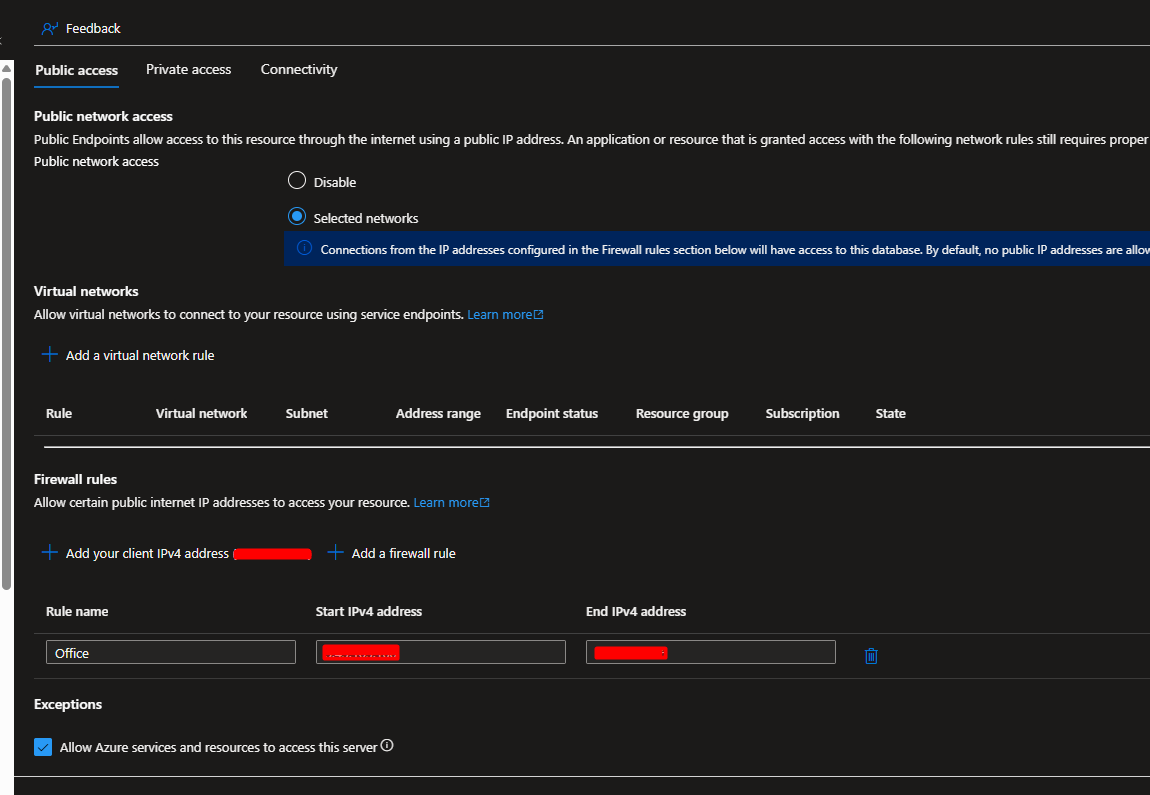Click the End IPv4 address column header
The image size is (1150, 795).
coord(636,612)
